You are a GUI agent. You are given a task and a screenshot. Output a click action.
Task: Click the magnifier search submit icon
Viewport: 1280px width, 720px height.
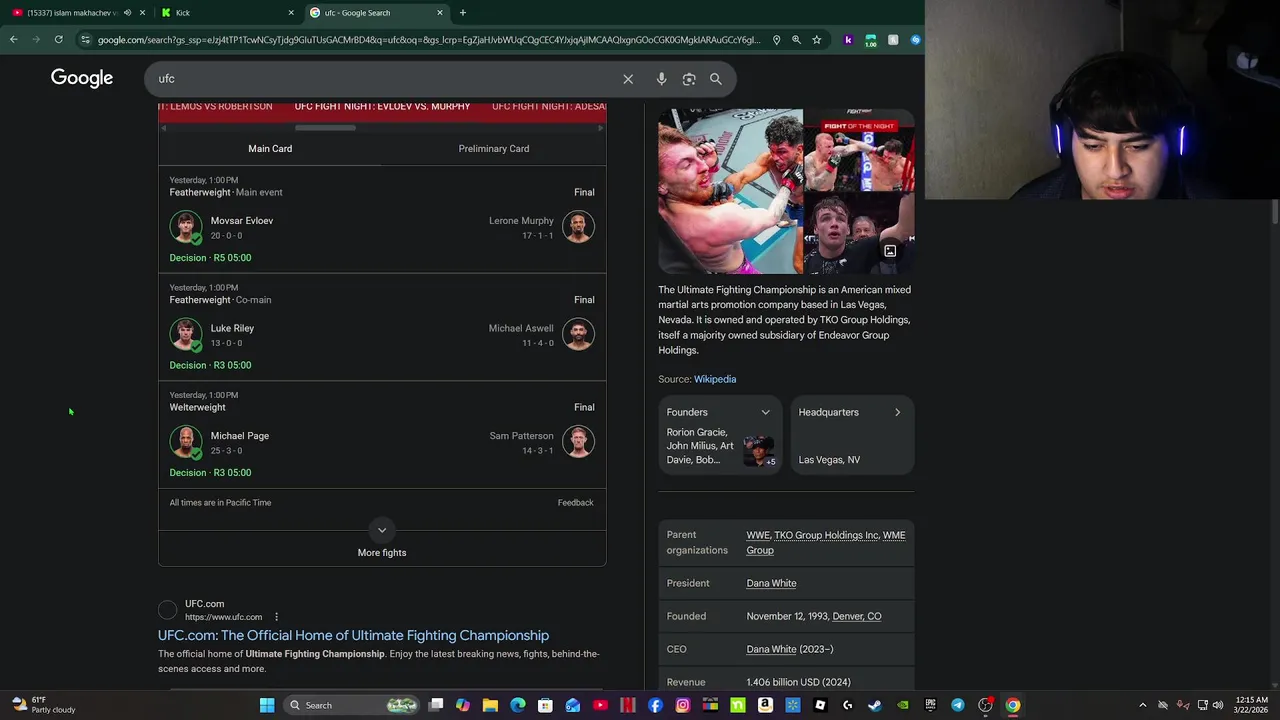click(716, 79)
